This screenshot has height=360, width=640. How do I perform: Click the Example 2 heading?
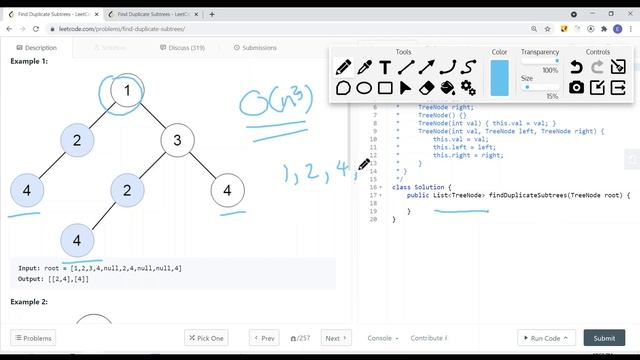click(29, 302)
